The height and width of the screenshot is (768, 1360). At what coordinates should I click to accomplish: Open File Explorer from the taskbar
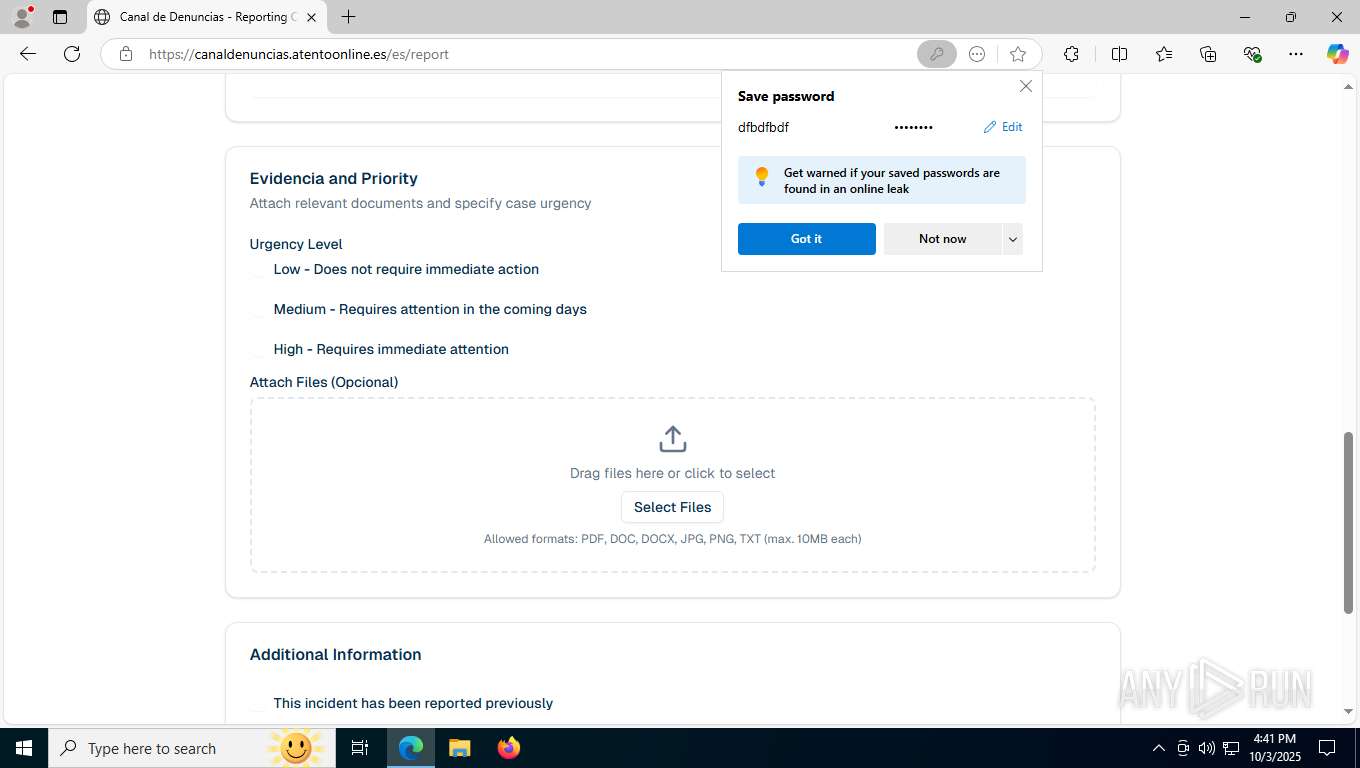point(459,748)
